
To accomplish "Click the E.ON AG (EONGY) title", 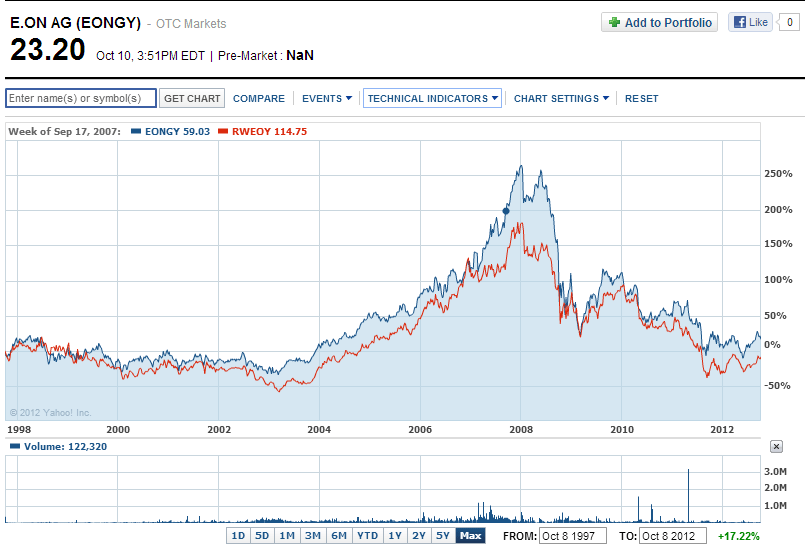I will [75, 23].
